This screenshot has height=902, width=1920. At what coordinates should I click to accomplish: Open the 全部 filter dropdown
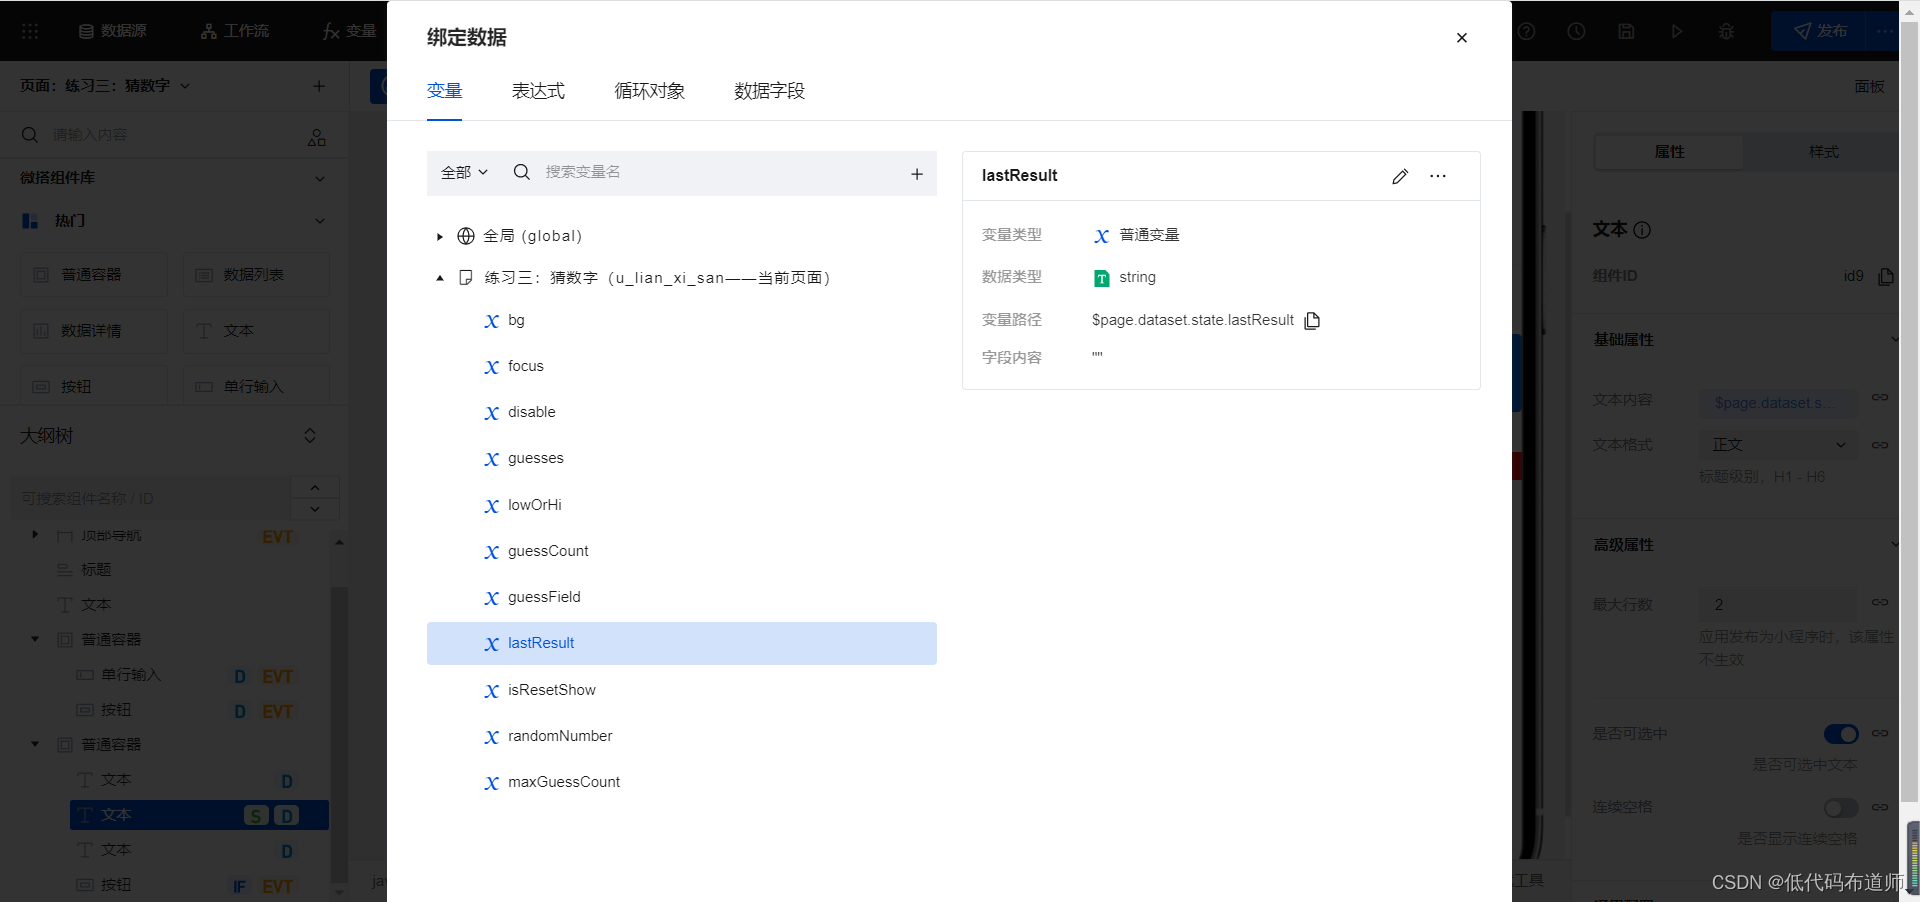pos(464,173)
